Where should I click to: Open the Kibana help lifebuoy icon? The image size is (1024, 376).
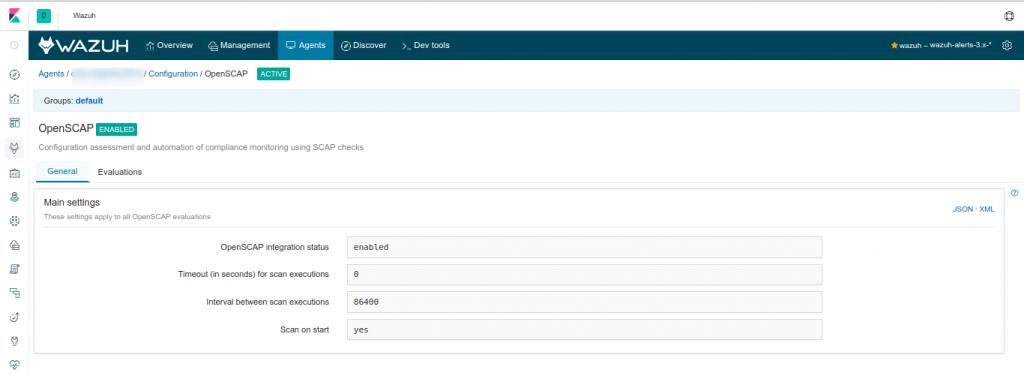click(x=1008, y=16)
